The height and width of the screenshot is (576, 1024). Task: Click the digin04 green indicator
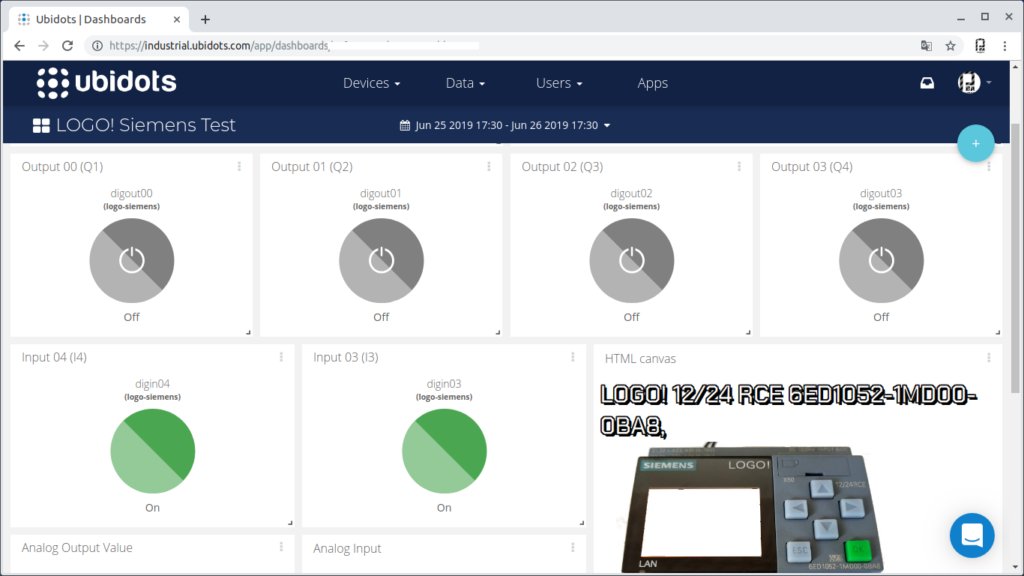click(153, 451)
